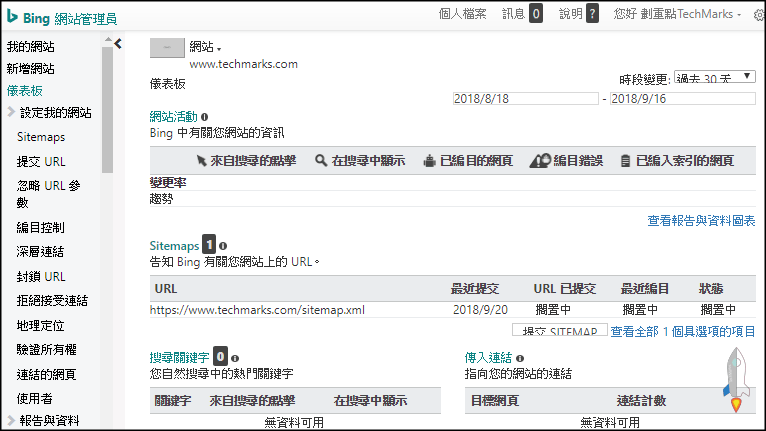Click the info icon next to 搜尋關鍵字
This screenshot has height=431, width=766.
234,358
